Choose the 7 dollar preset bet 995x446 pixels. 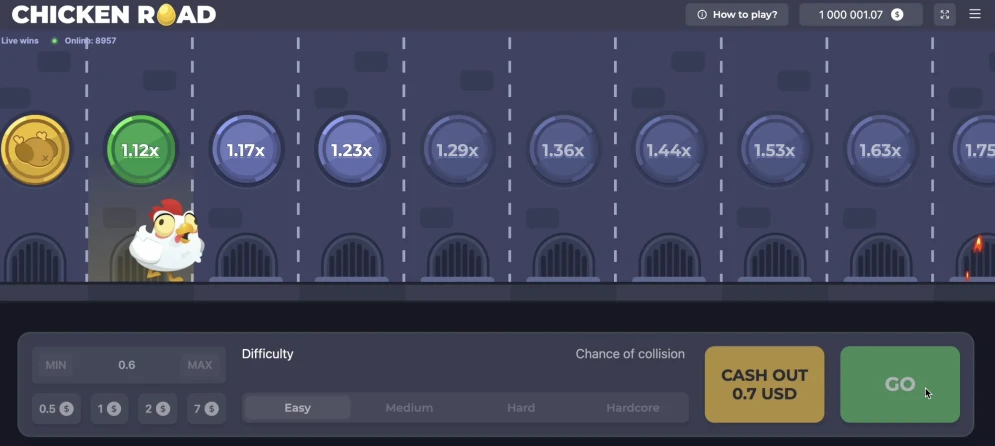pos(206,409)
